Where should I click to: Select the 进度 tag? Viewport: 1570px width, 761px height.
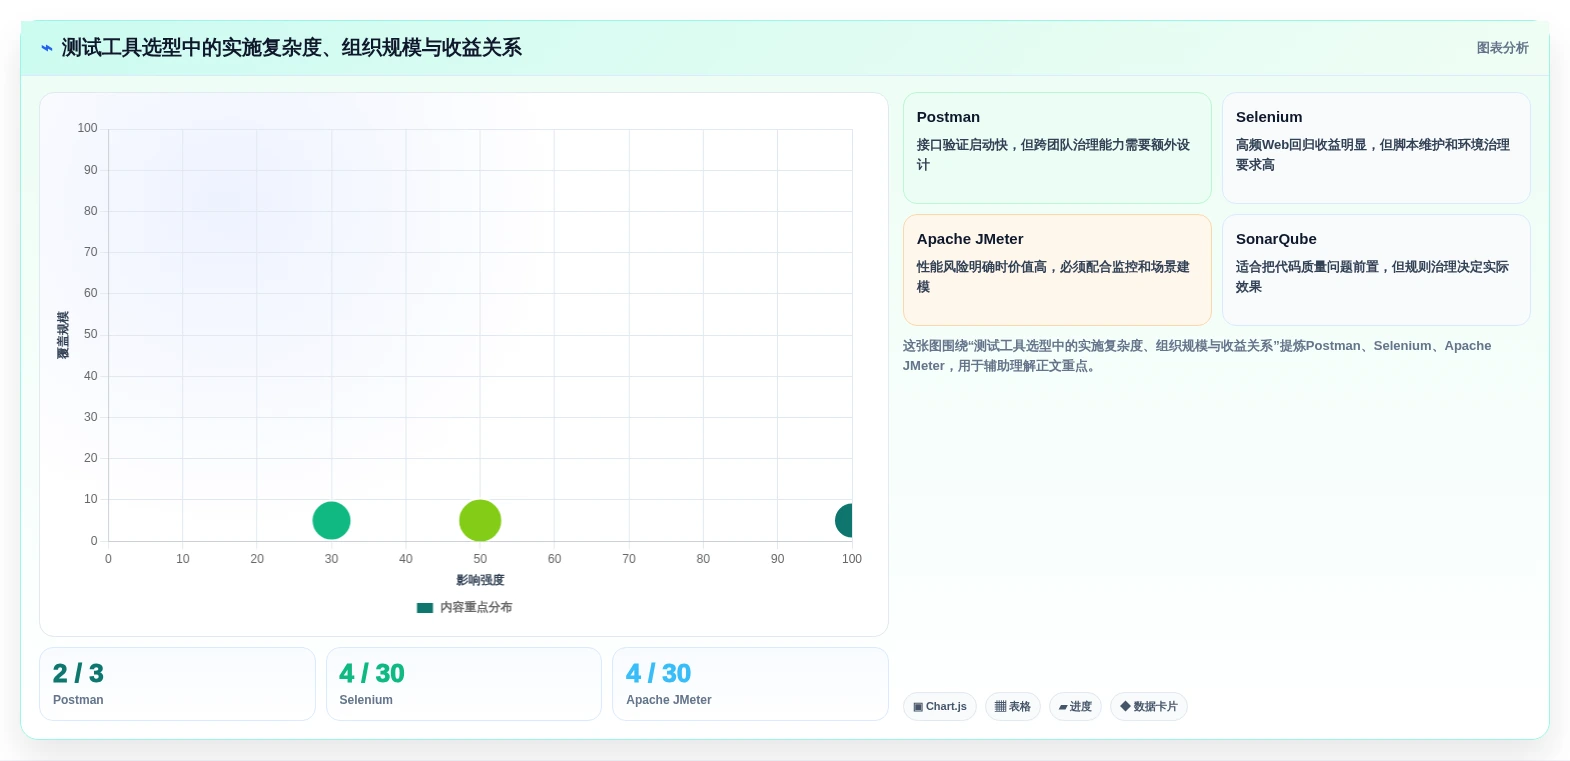point(1075,706)
